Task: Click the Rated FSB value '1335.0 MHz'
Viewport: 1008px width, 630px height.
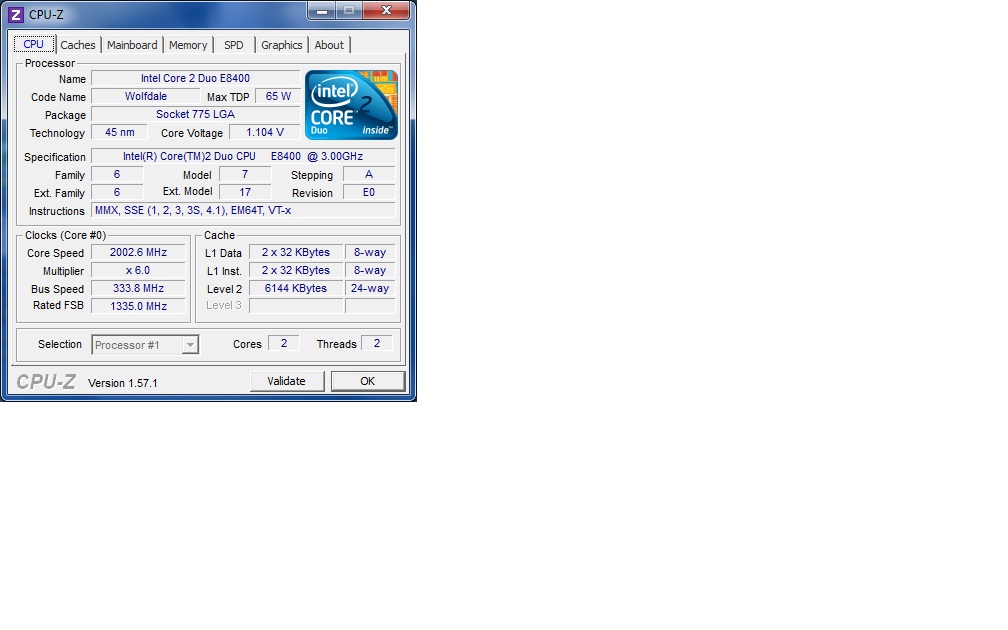Action: point(138,306)
